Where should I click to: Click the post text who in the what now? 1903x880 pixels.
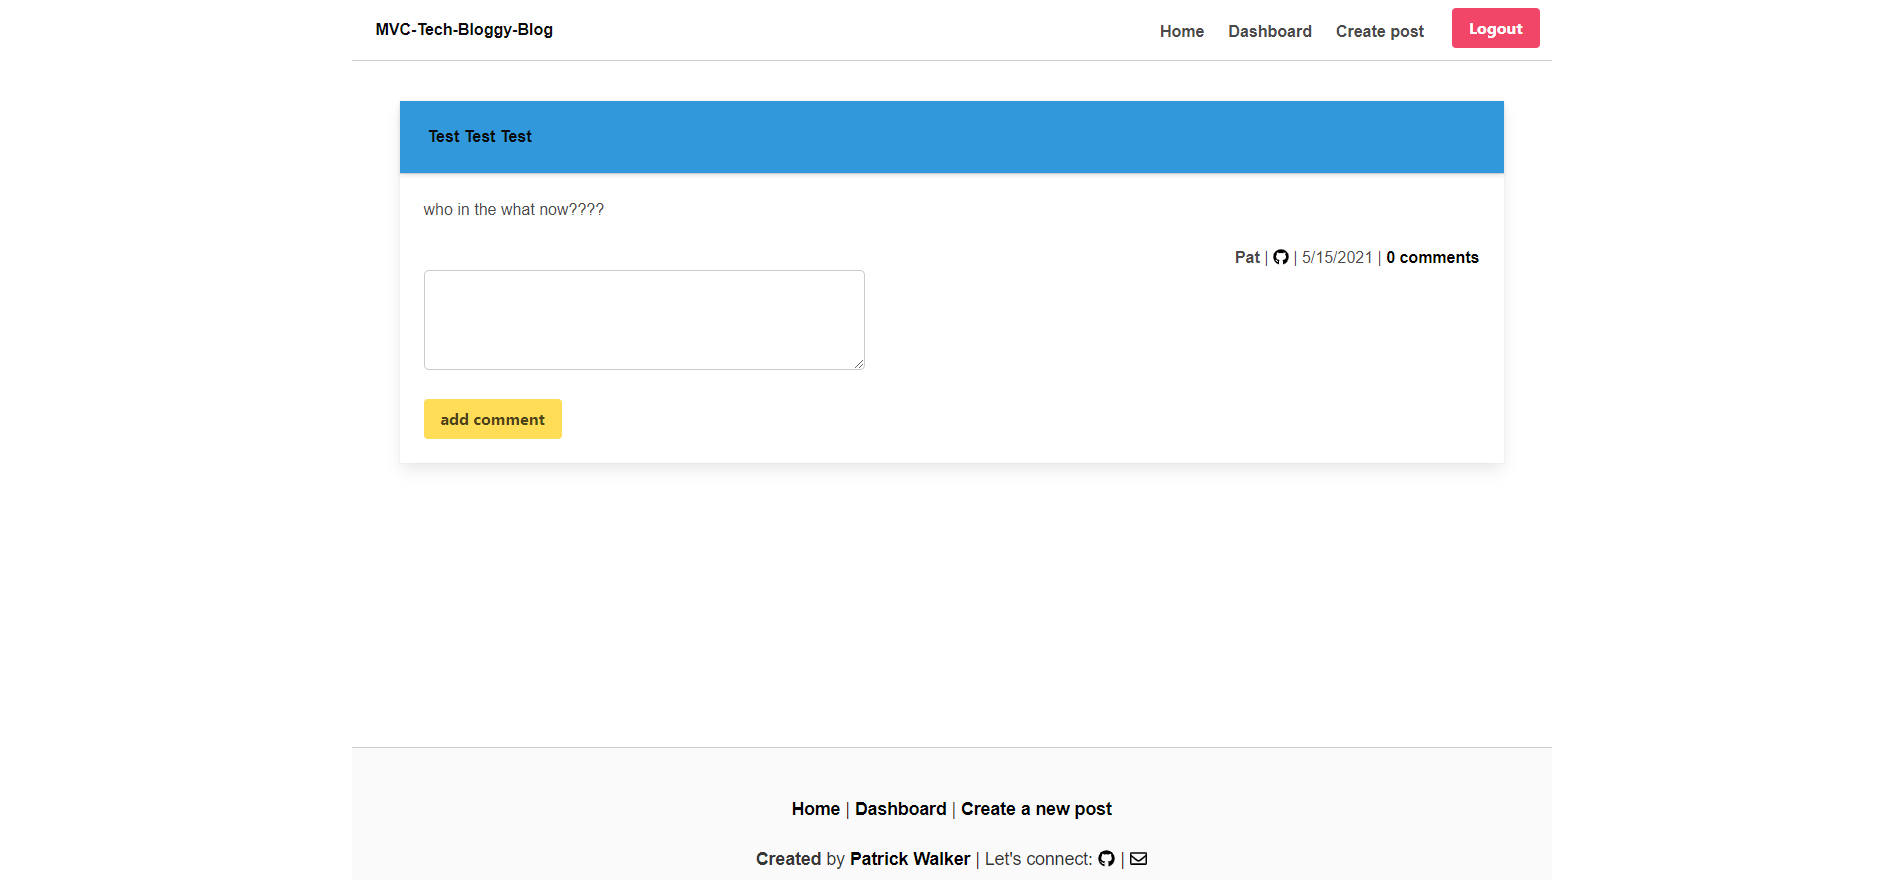pyautogui.click(x=513, y=210)
